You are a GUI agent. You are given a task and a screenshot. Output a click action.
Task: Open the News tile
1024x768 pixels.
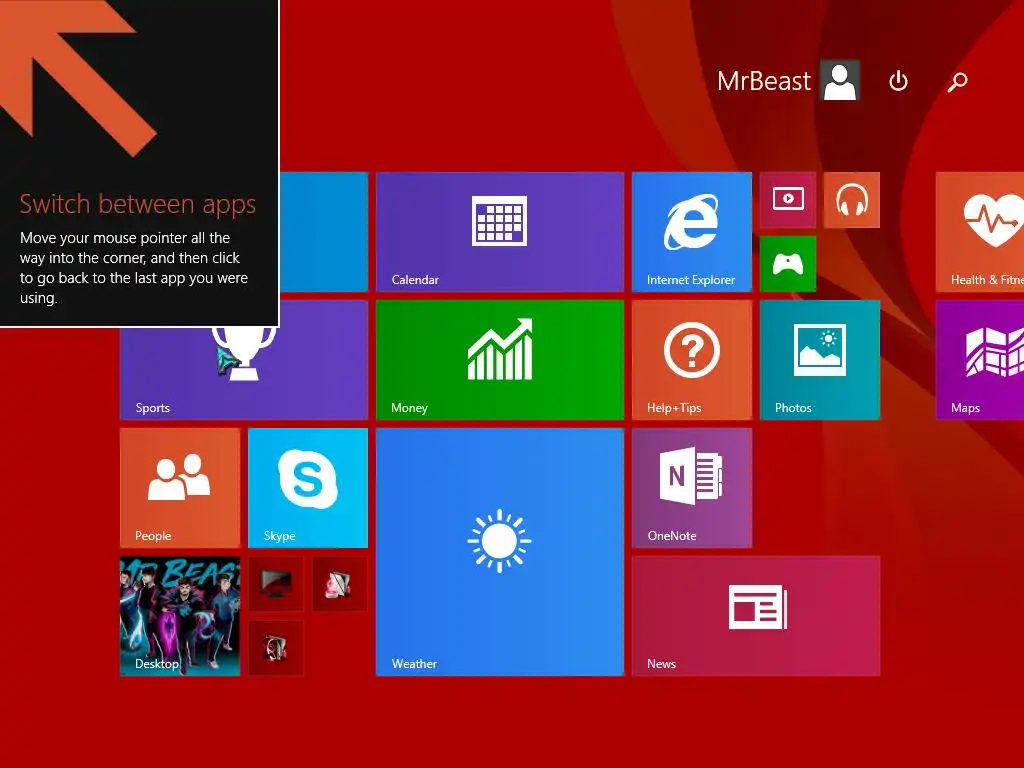[x=756, y=616]
